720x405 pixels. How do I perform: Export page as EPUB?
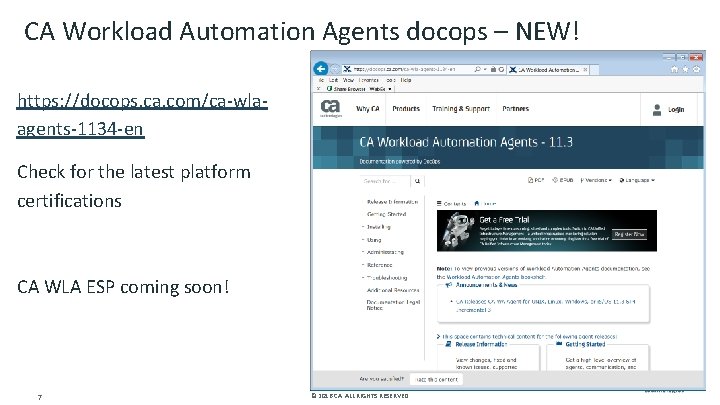[x=562, y=180]
